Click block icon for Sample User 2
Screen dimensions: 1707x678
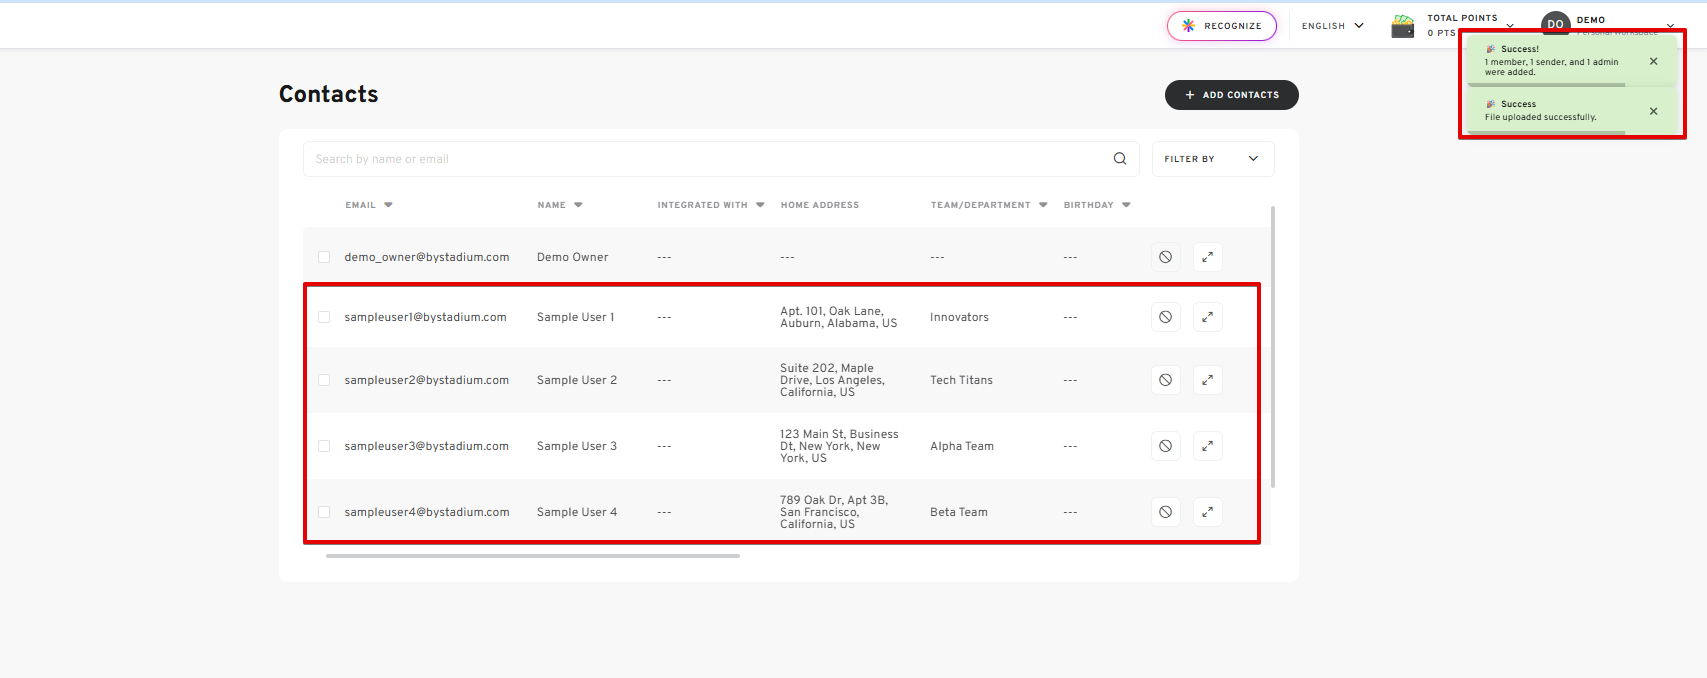pos(1165,380)
